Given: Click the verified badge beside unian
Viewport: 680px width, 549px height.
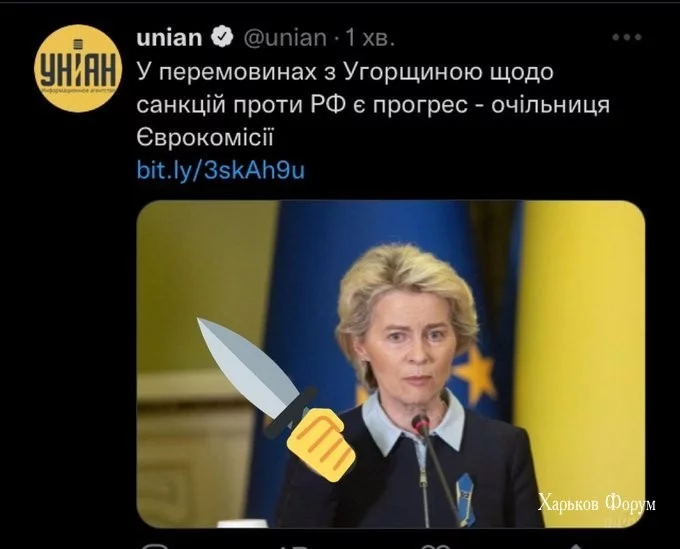Looking at the screenshot, I should tap(222, 37).
